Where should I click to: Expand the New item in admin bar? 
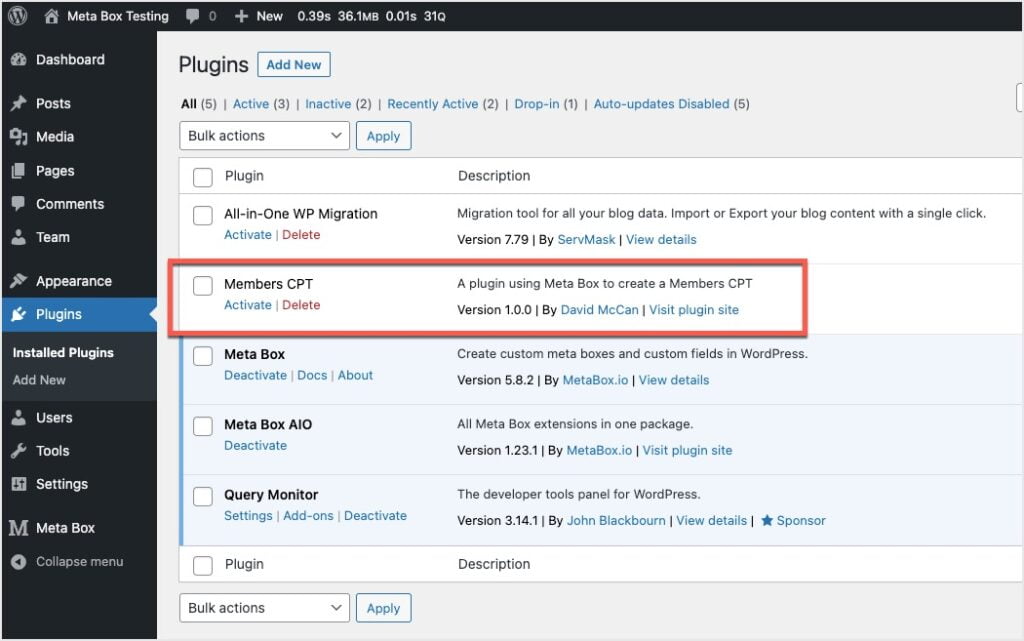coord(258,15)
